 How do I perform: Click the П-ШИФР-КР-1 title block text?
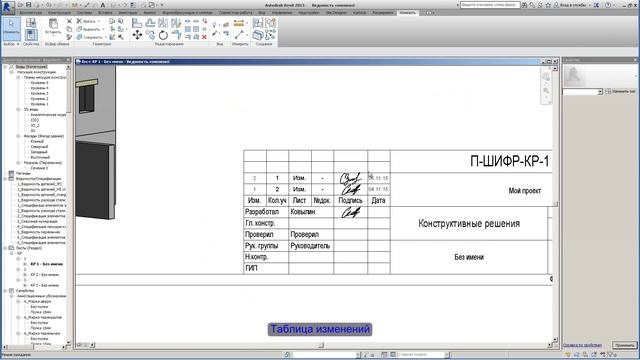(509, 161)
